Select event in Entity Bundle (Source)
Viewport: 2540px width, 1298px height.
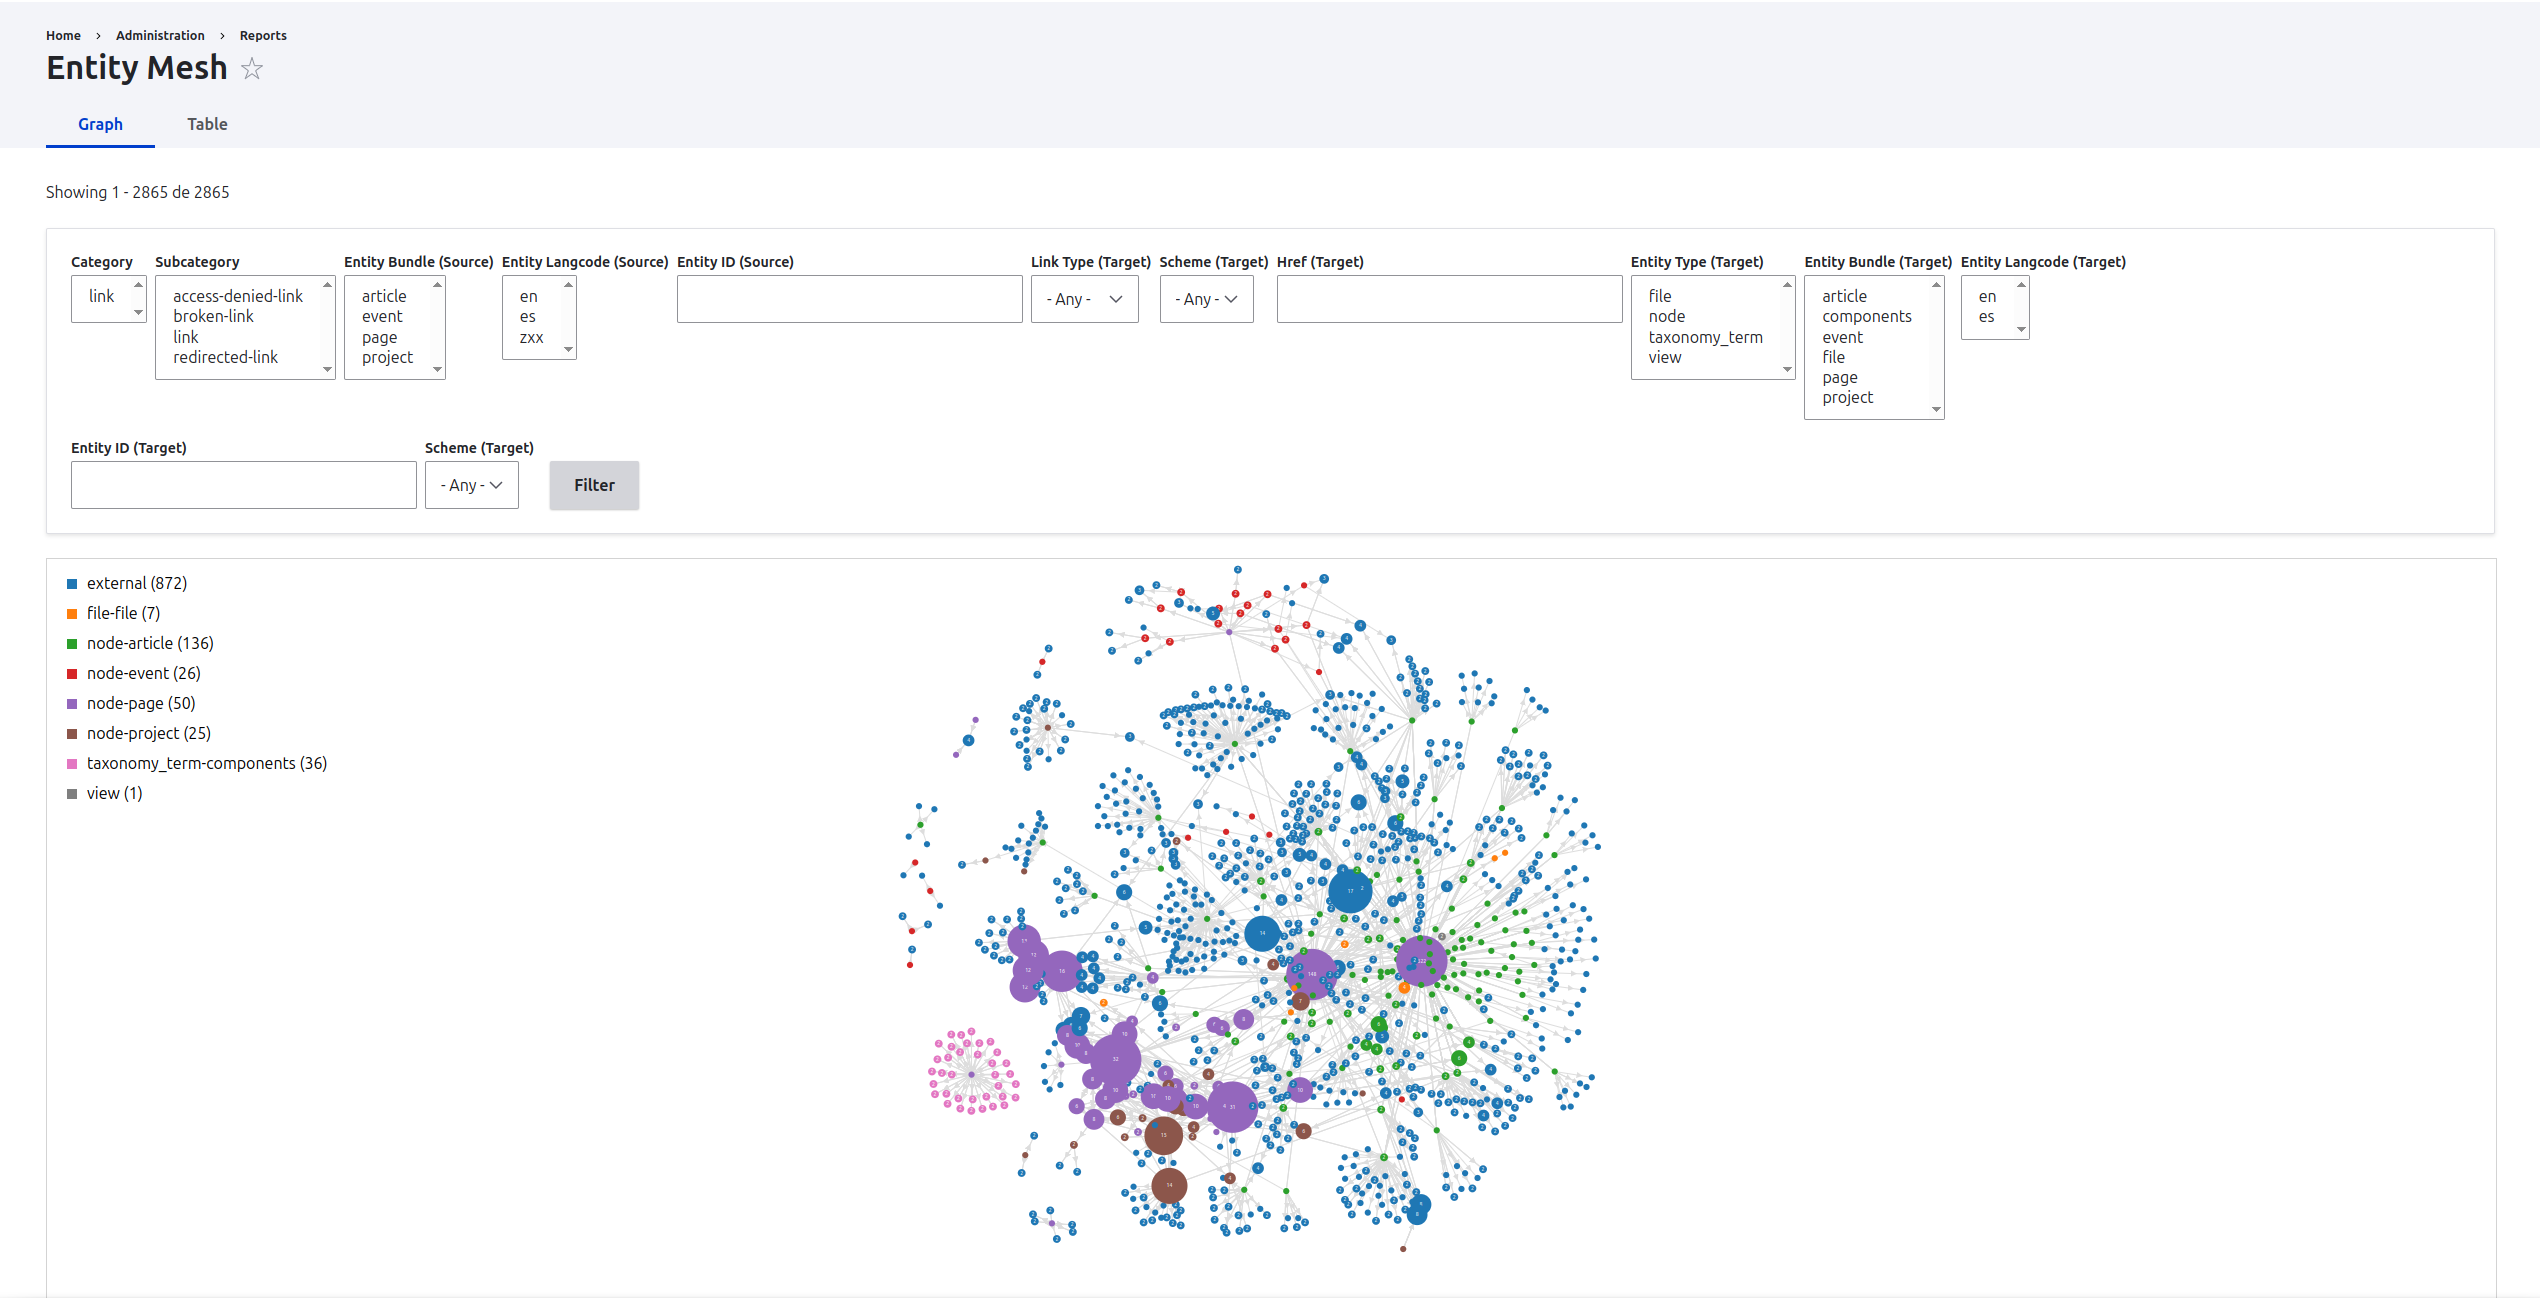[382, 316]
